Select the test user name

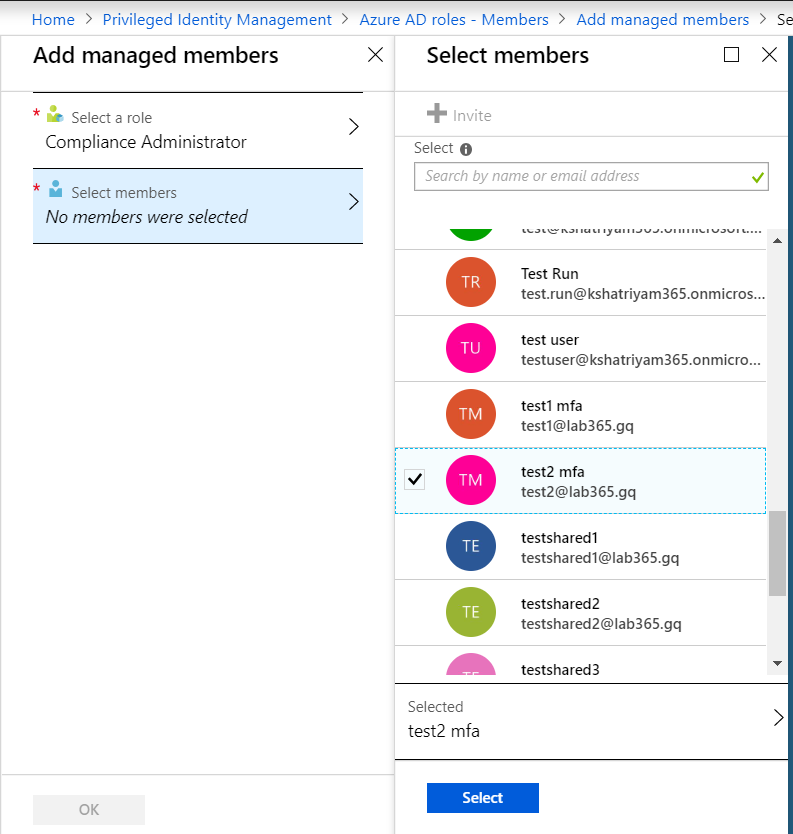coord(549,340)
